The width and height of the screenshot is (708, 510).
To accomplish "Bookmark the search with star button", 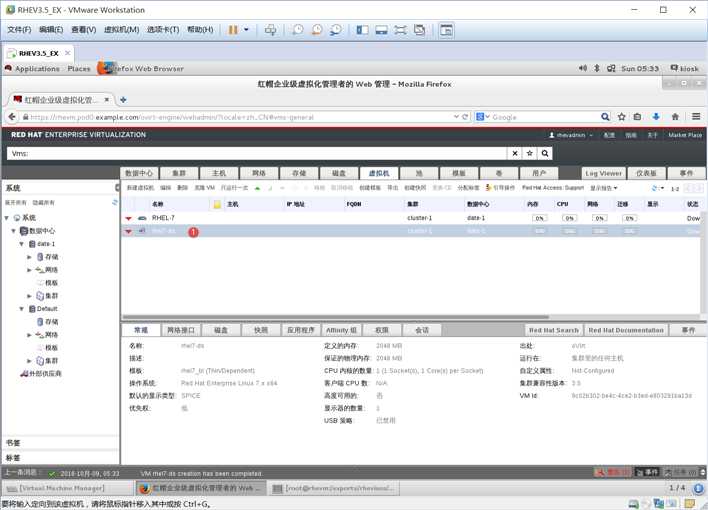I will [530, 154].
